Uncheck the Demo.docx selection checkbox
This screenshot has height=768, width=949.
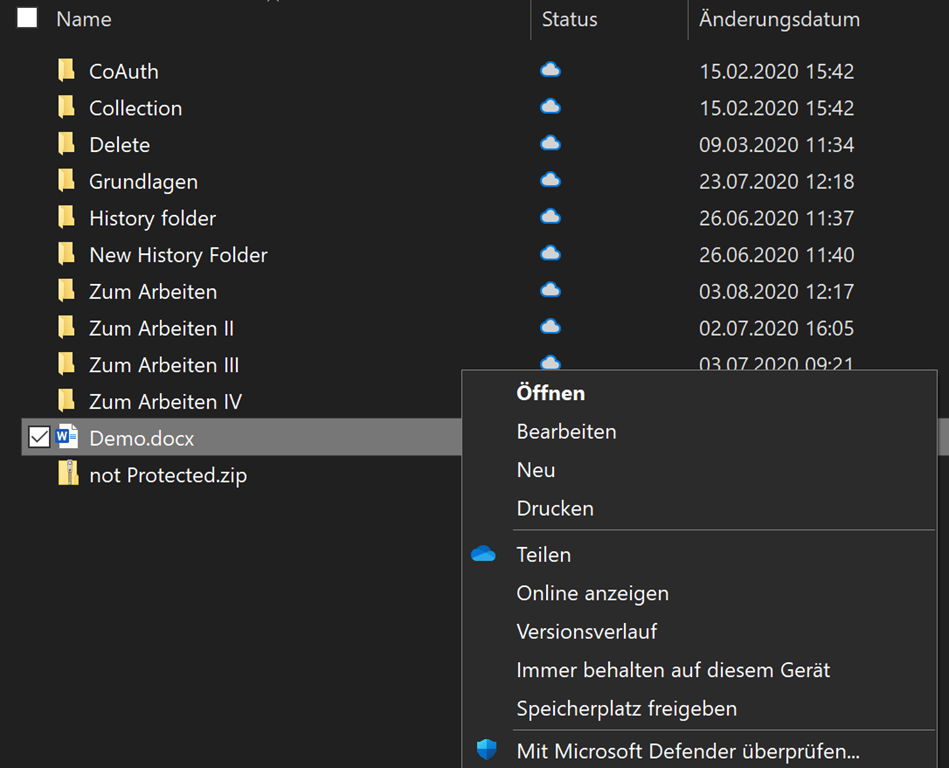[39, 437]
